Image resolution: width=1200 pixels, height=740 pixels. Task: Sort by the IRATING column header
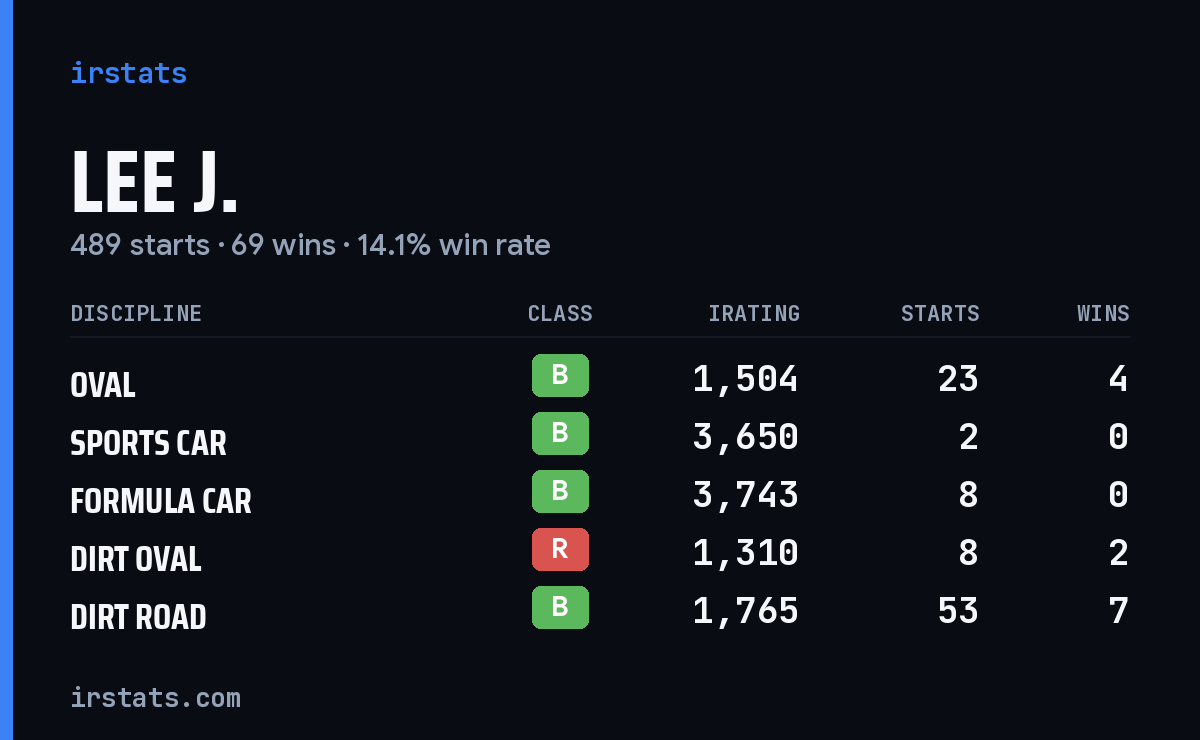click(754, 314)
